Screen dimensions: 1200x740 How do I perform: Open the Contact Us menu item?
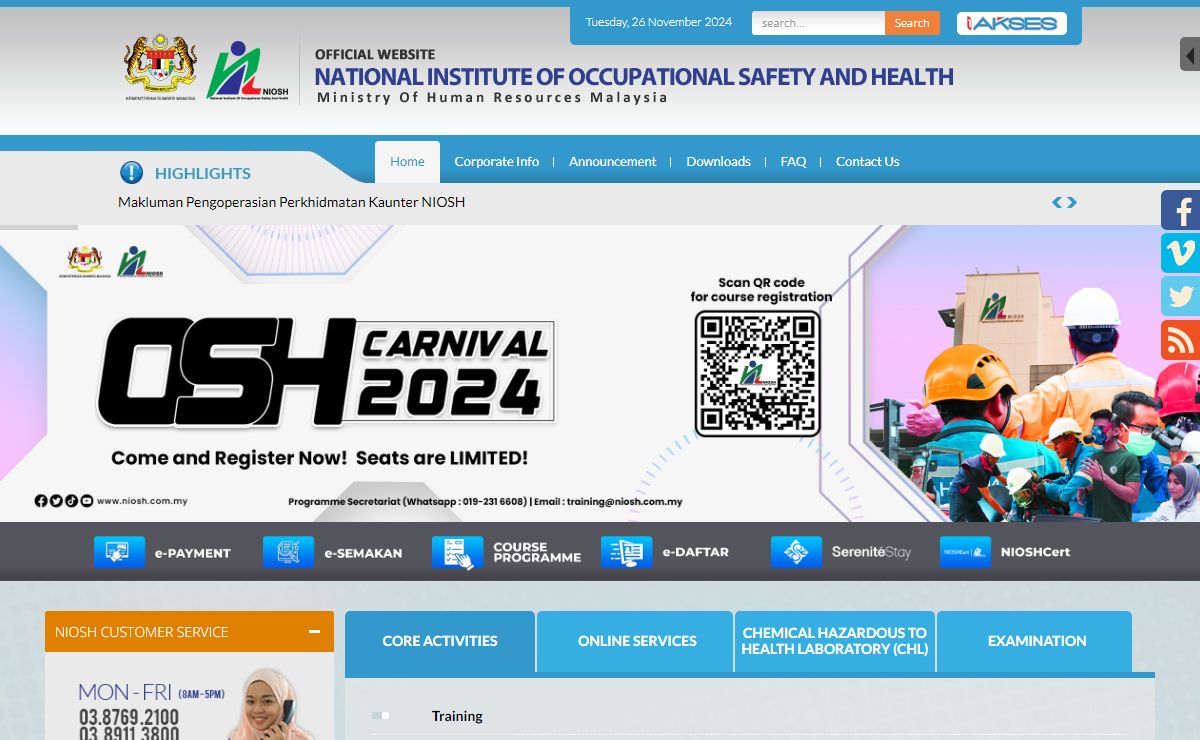click(x=867, y=162)
